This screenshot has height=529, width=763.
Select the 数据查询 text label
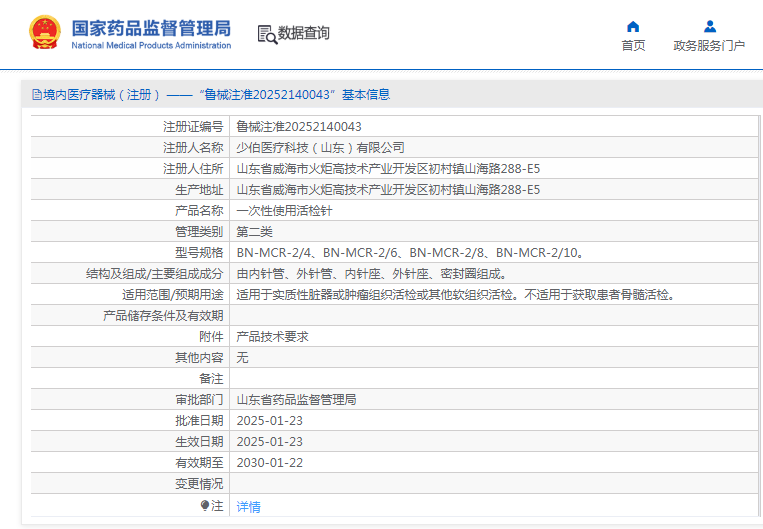(x=304, y=34)
